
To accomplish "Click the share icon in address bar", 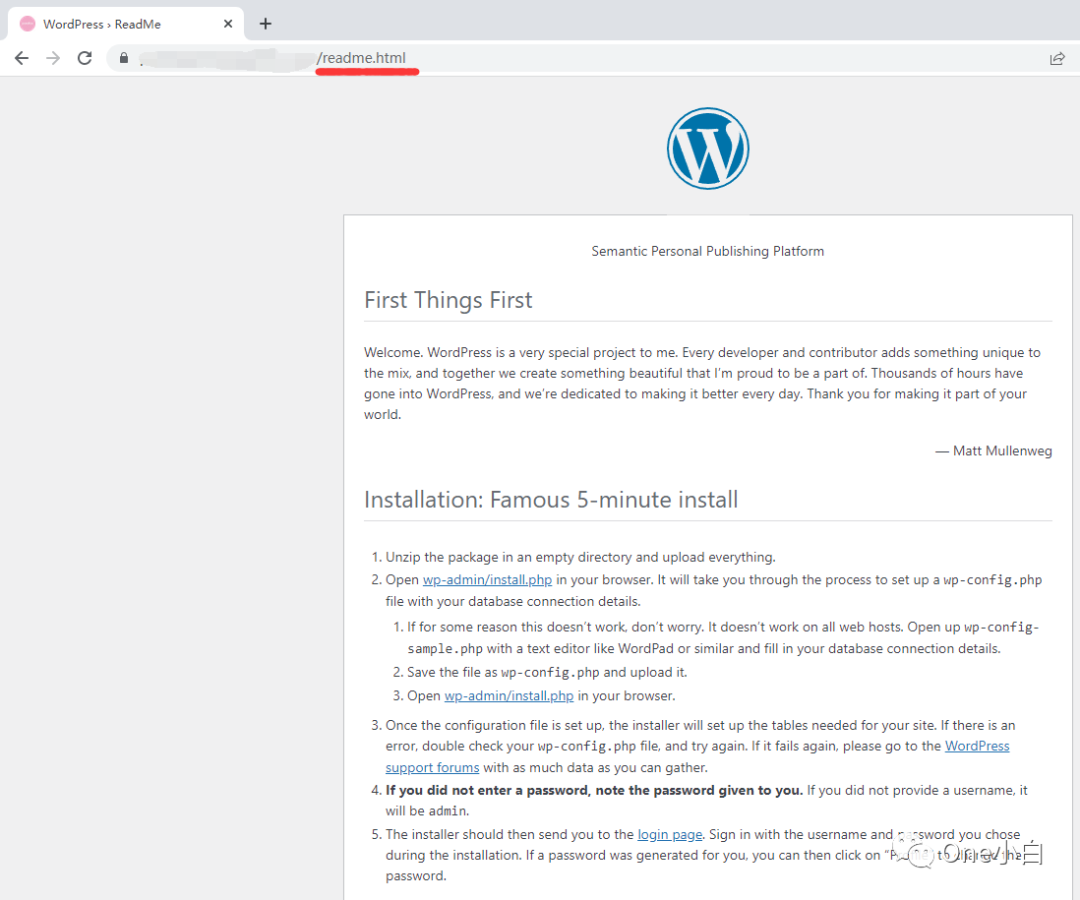I will 1057,59.
